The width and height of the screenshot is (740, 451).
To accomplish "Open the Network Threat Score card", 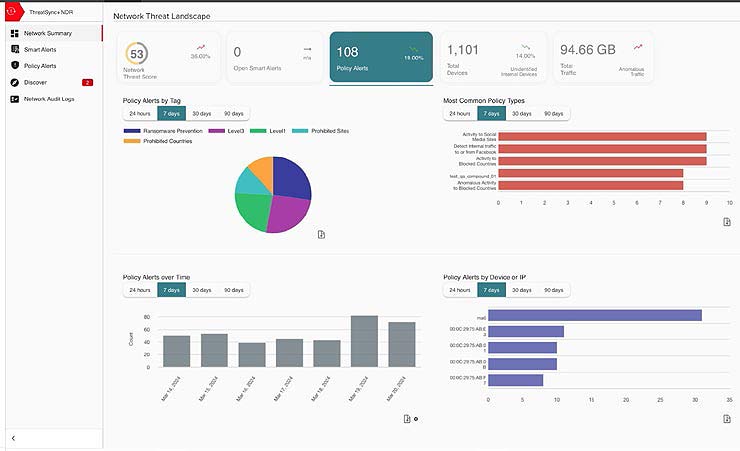I will tap(162, 58).
